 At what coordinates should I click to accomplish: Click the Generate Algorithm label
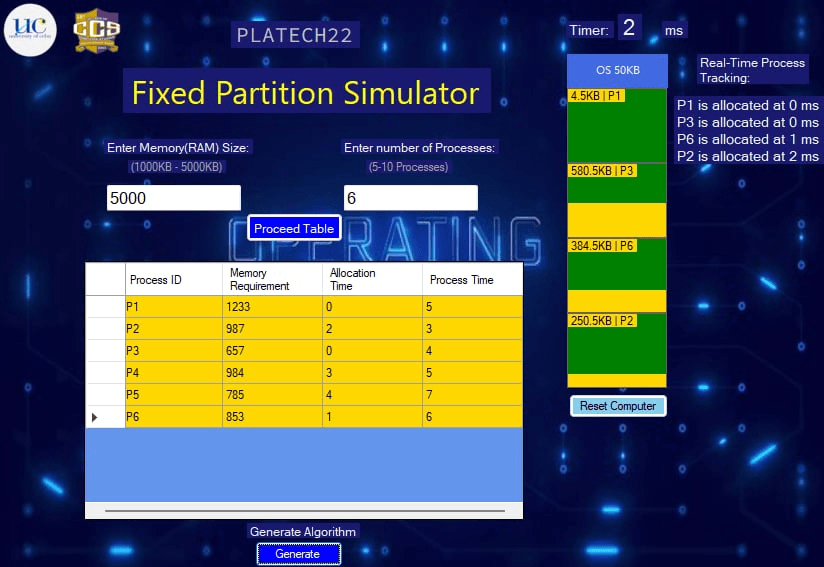(303, 532)
